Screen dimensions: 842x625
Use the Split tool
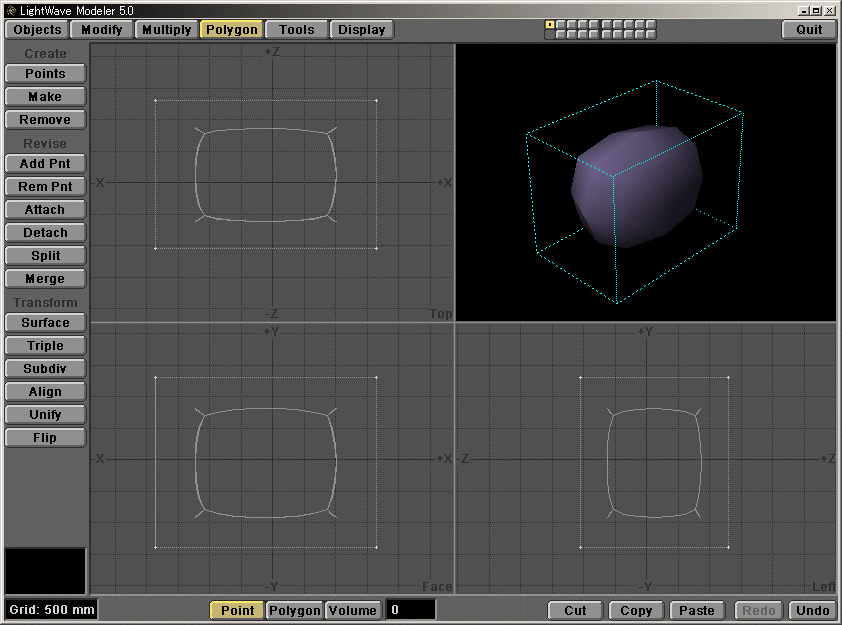pyautogui.click(x=44, y=255)
